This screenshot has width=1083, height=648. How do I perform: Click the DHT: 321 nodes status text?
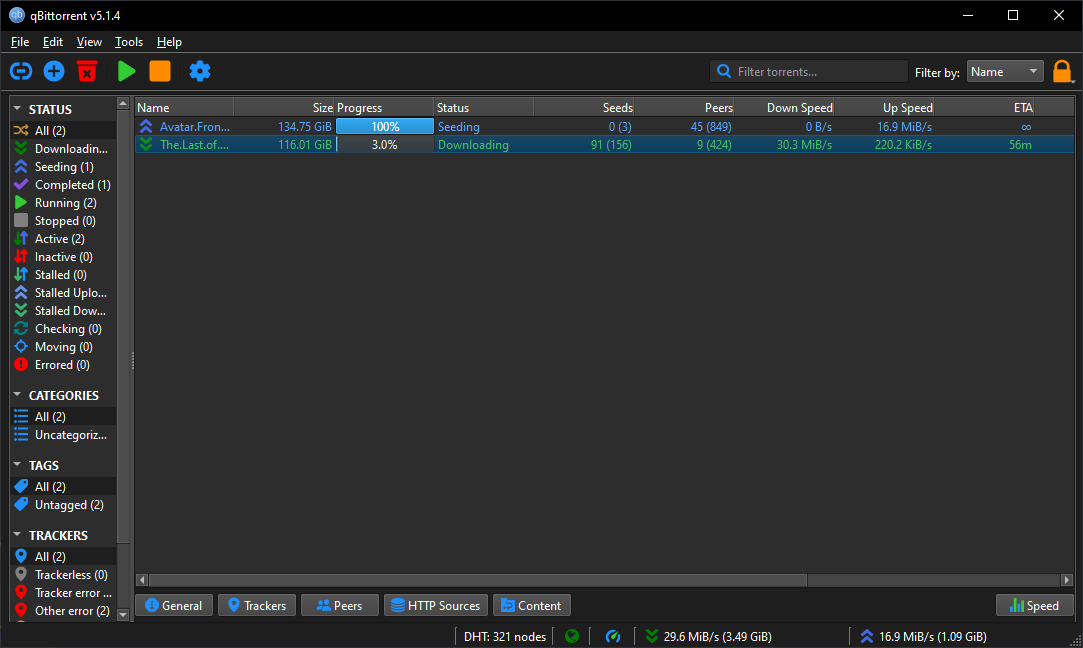[505, 636]
